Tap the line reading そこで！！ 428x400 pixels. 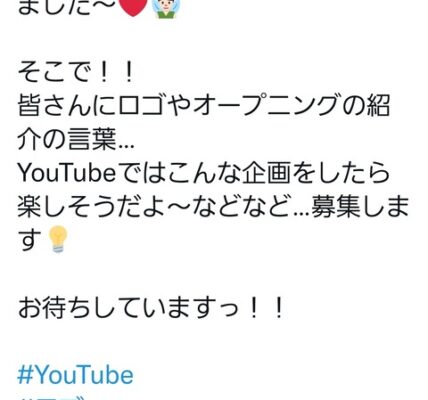(76, 74)
